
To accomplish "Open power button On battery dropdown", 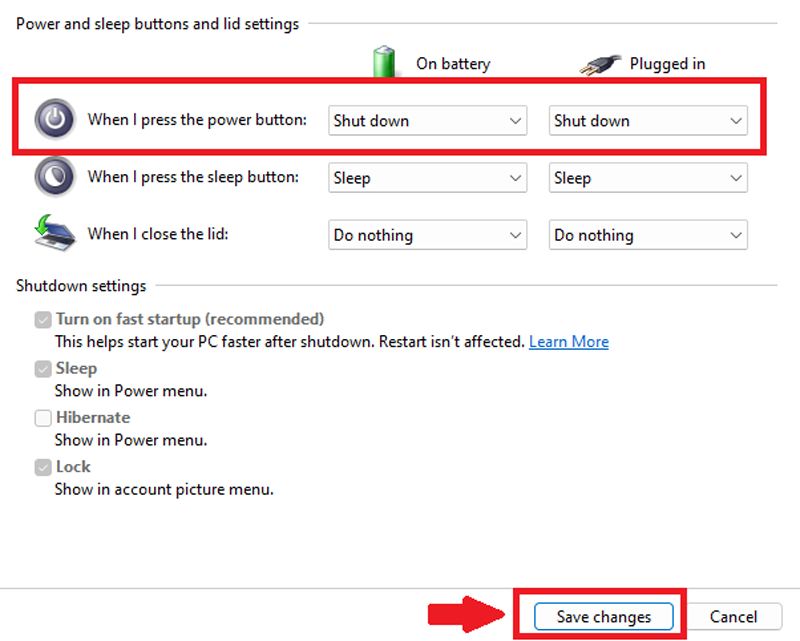I will pyautogui.click(x=428, y=121).
